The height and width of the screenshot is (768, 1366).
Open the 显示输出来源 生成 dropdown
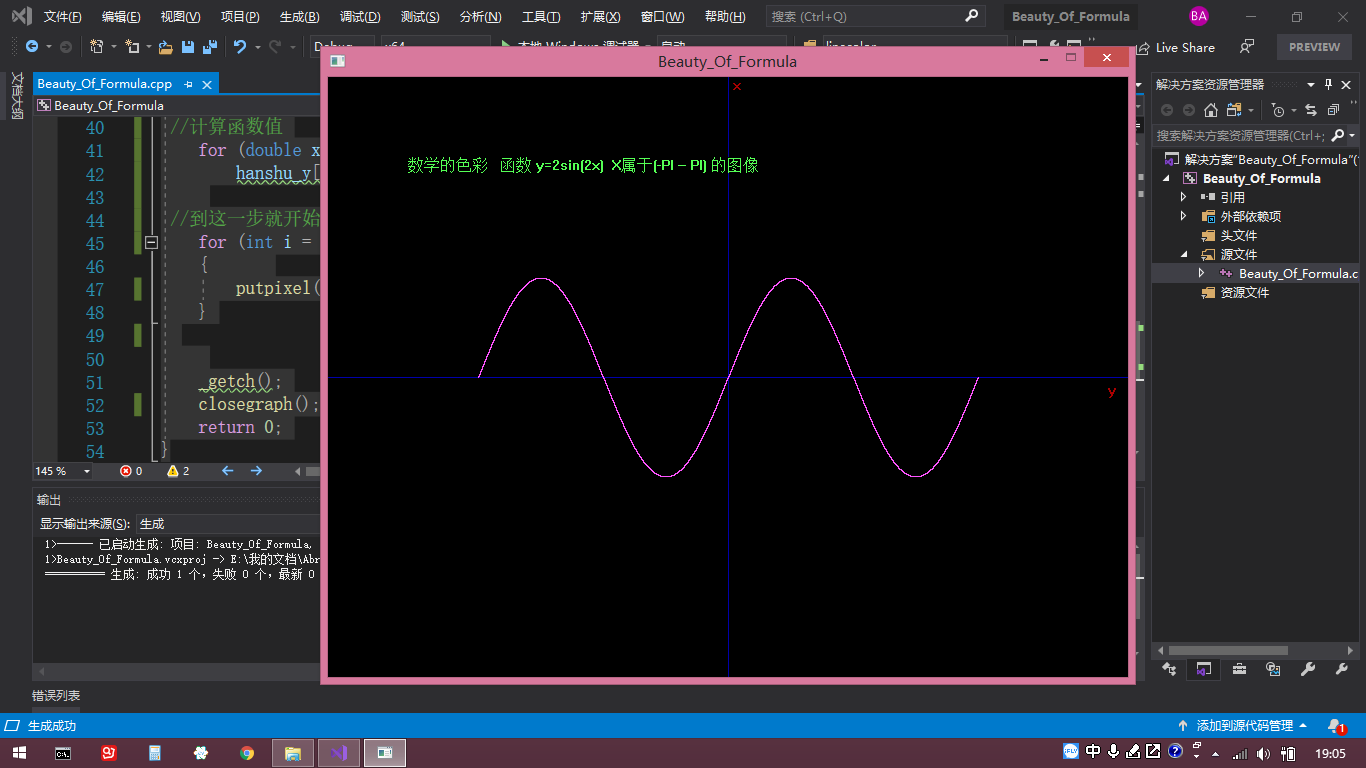click(228, 523)
